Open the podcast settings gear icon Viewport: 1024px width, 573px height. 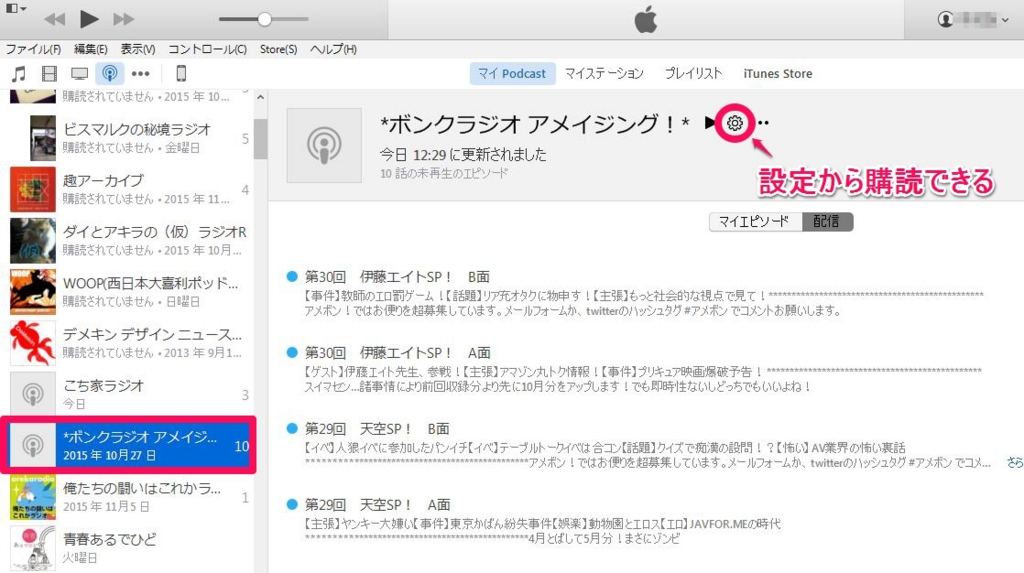click(x=735, y=123)
